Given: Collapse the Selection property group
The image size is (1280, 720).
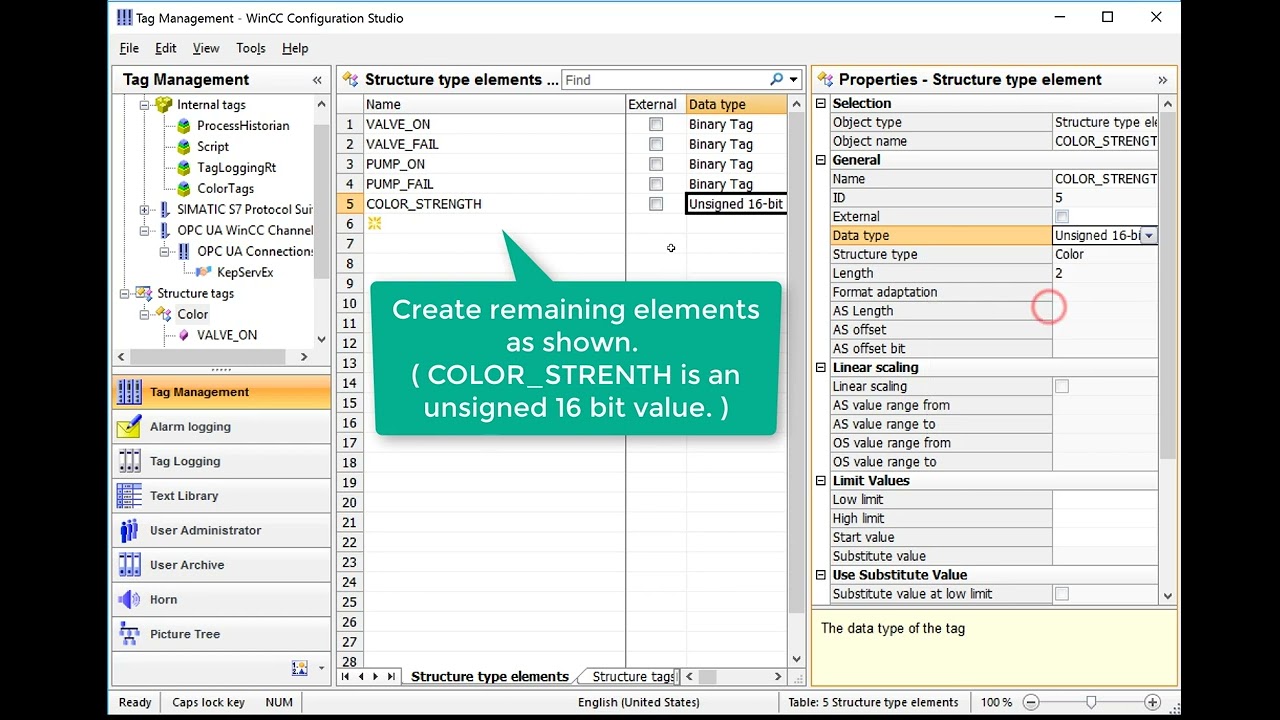Looking at the screenshot, I should click(x=821, y=104).
